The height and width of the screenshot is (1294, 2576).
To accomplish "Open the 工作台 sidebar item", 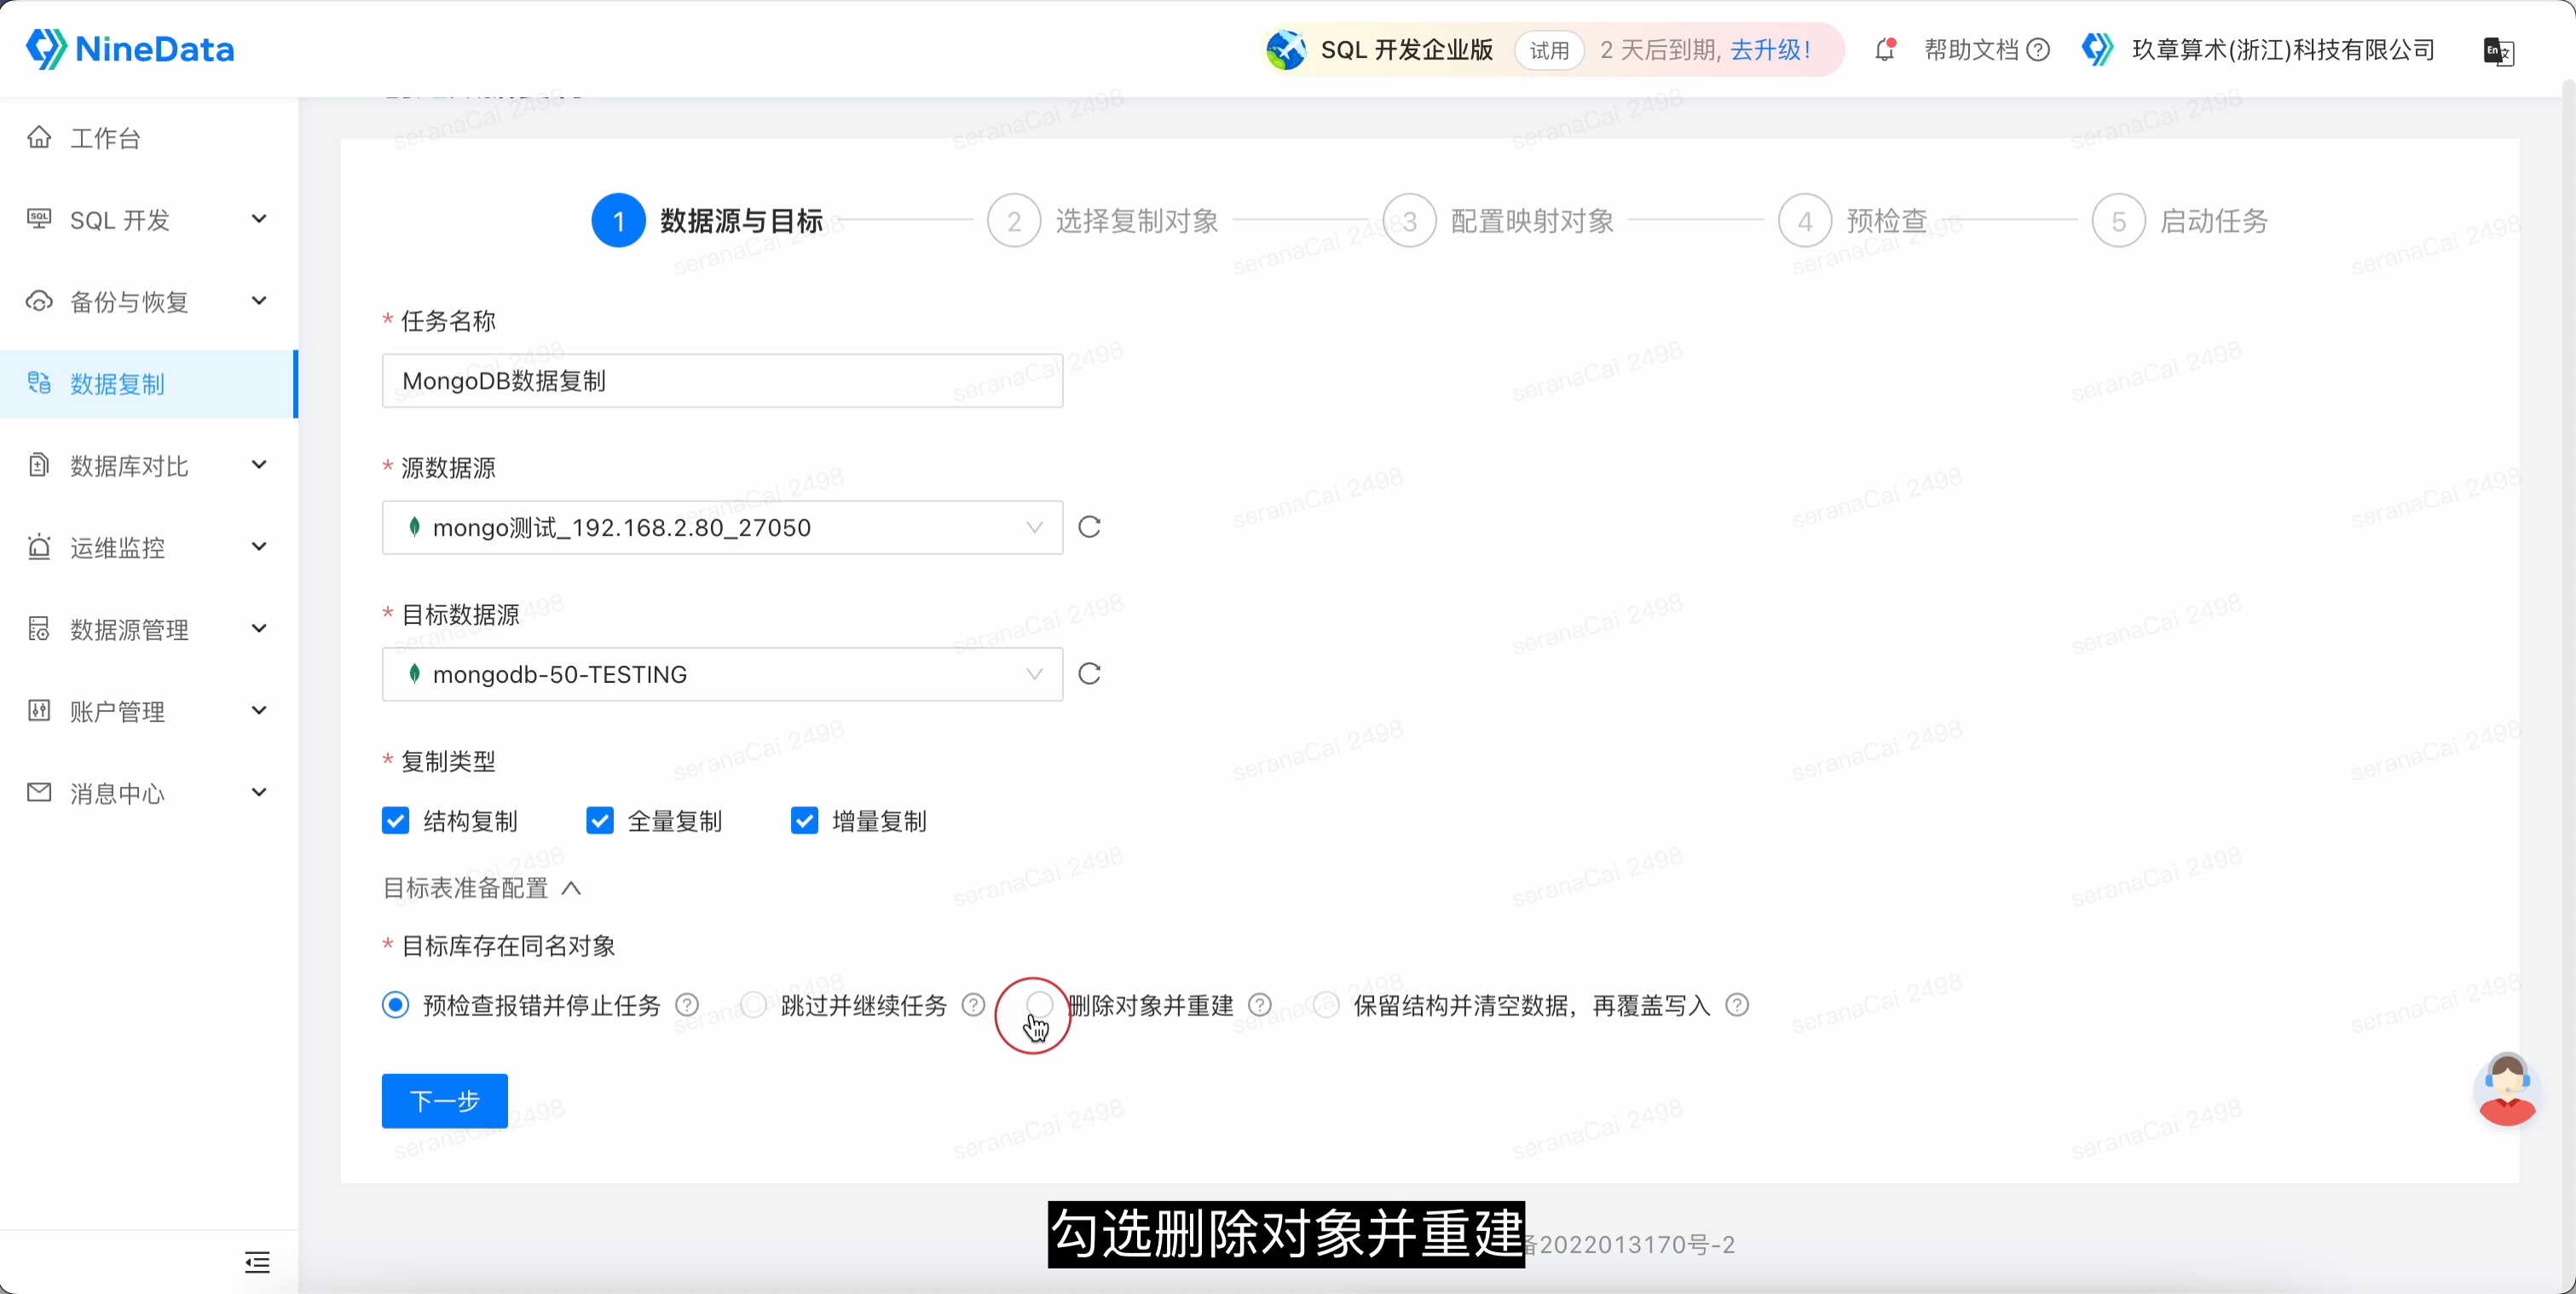I will click(105, 138).
